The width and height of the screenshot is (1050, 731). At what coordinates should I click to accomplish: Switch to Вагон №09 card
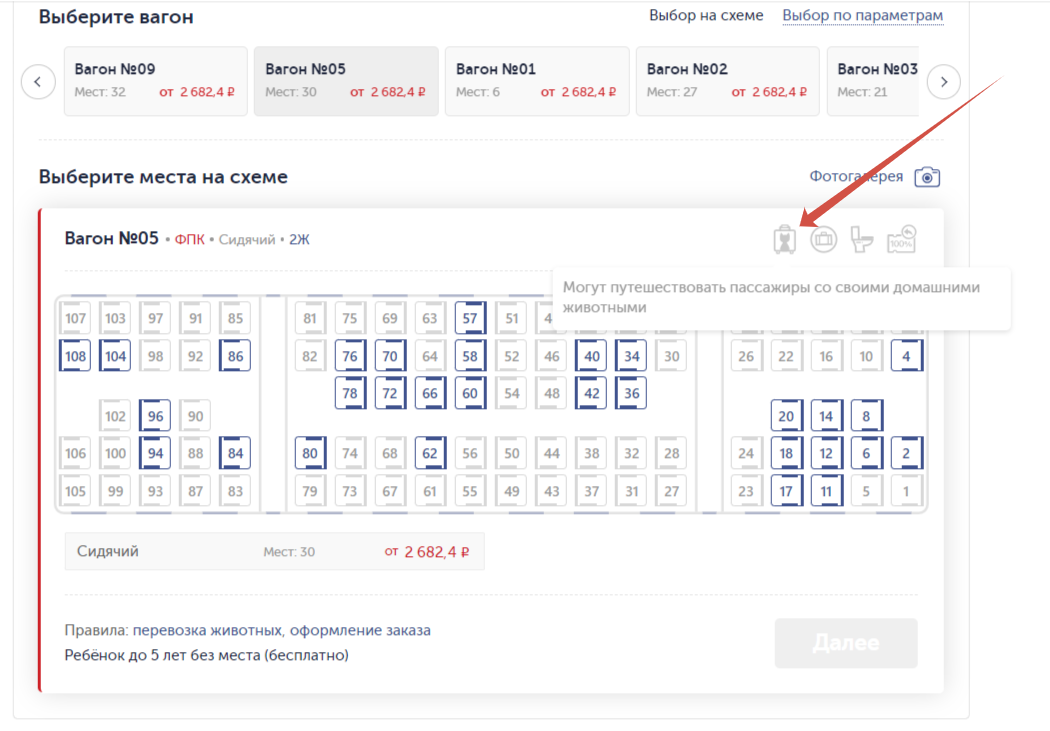[x=155, y=81]
